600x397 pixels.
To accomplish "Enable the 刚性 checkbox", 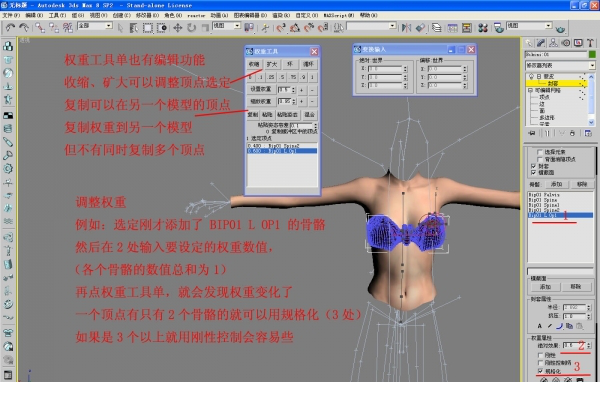I will click(x=540, y=355).
